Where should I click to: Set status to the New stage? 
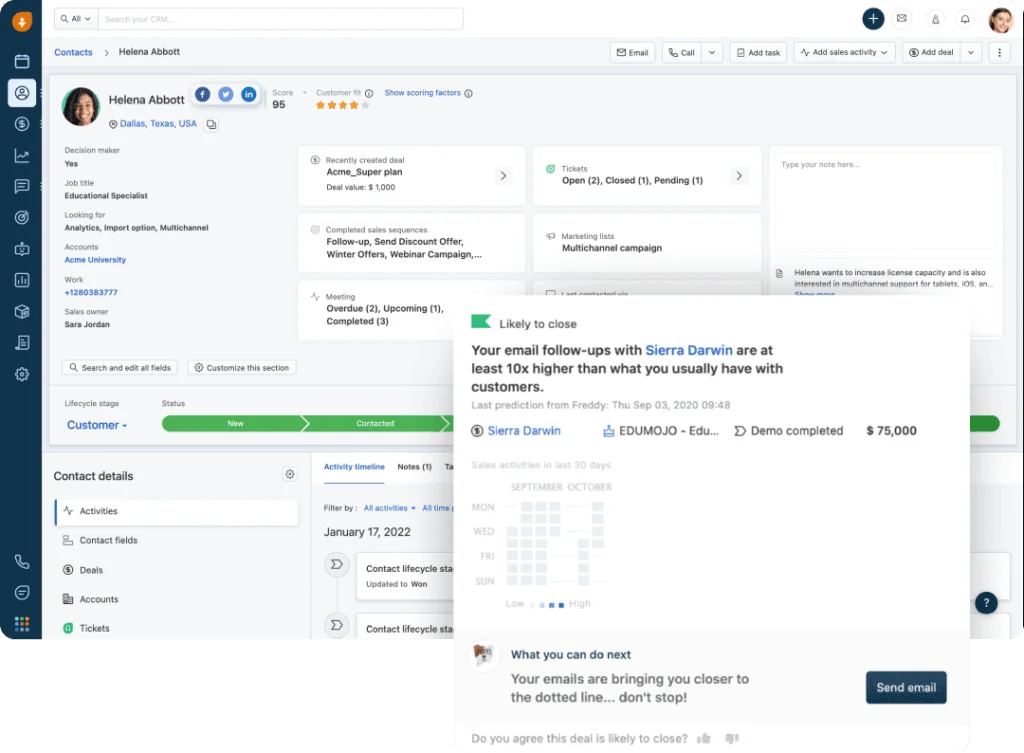(x=235, y=424)
